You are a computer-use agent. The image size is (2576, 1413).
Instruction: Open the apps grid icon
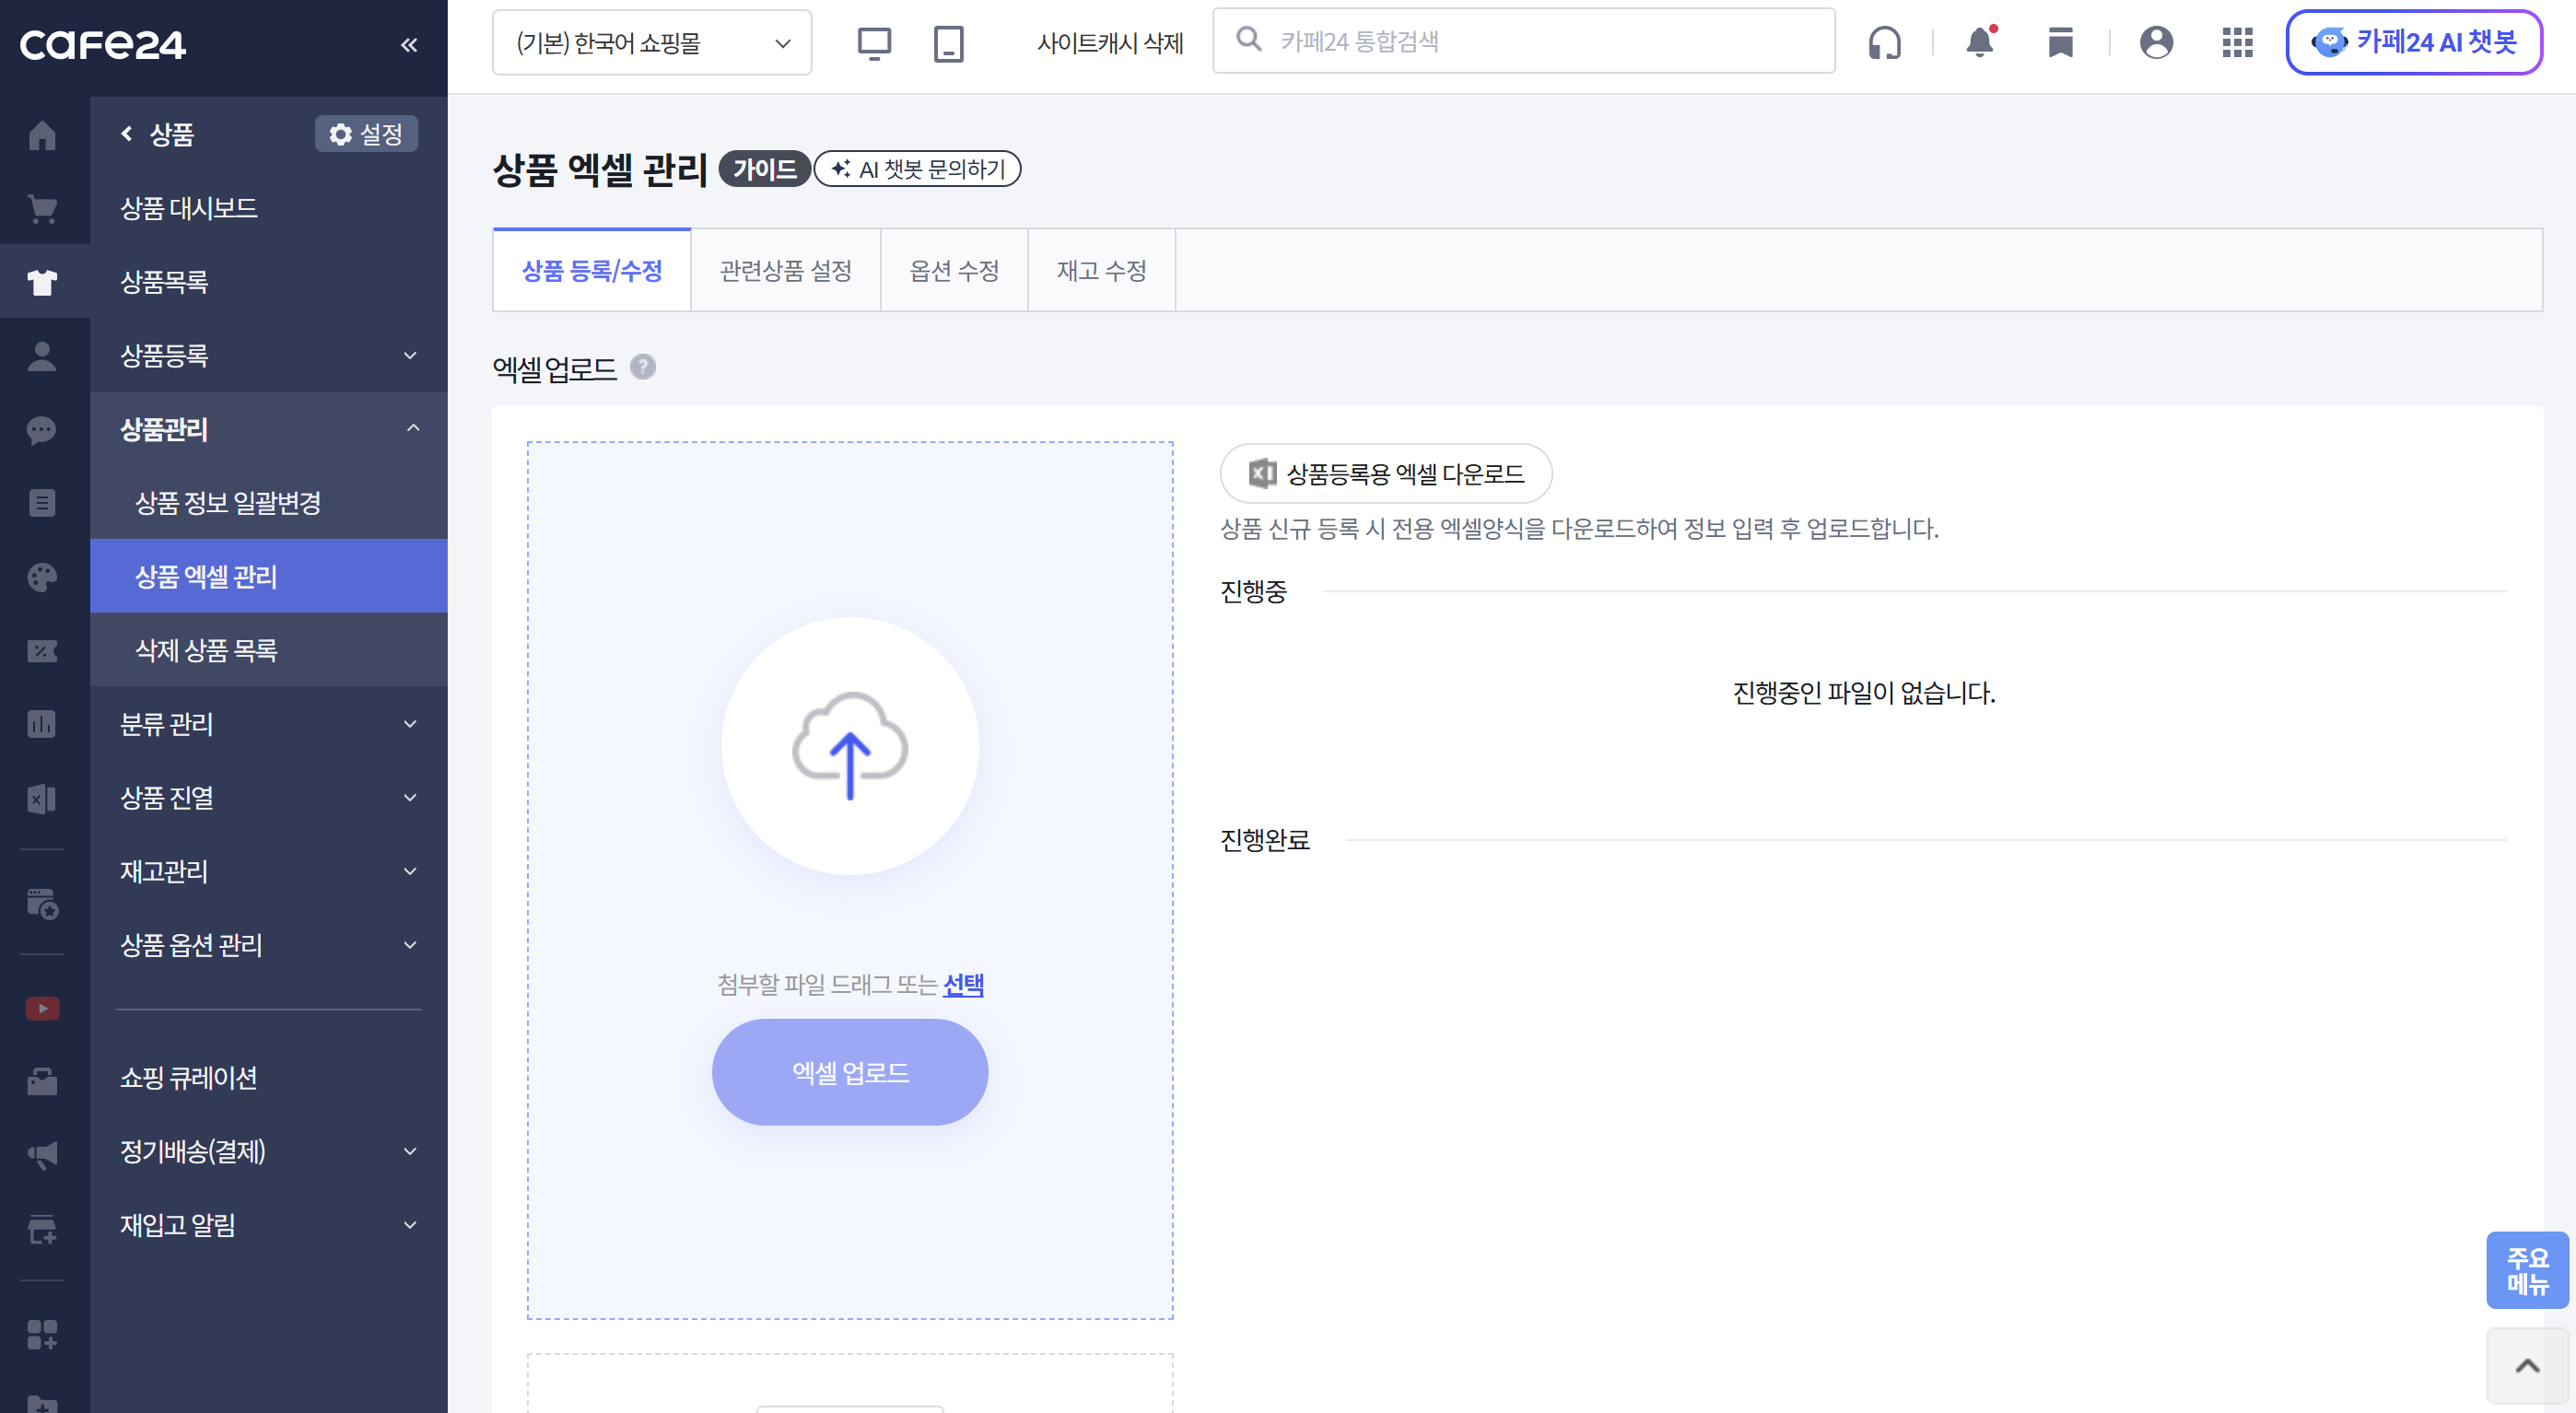(2237, 42)
